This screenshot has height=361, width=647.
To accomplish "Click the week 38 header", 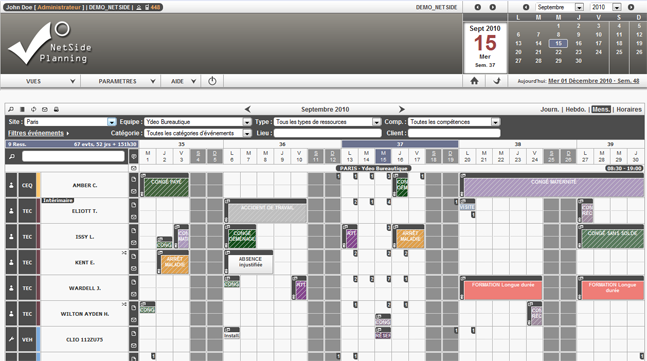I will tap(517, 144).
